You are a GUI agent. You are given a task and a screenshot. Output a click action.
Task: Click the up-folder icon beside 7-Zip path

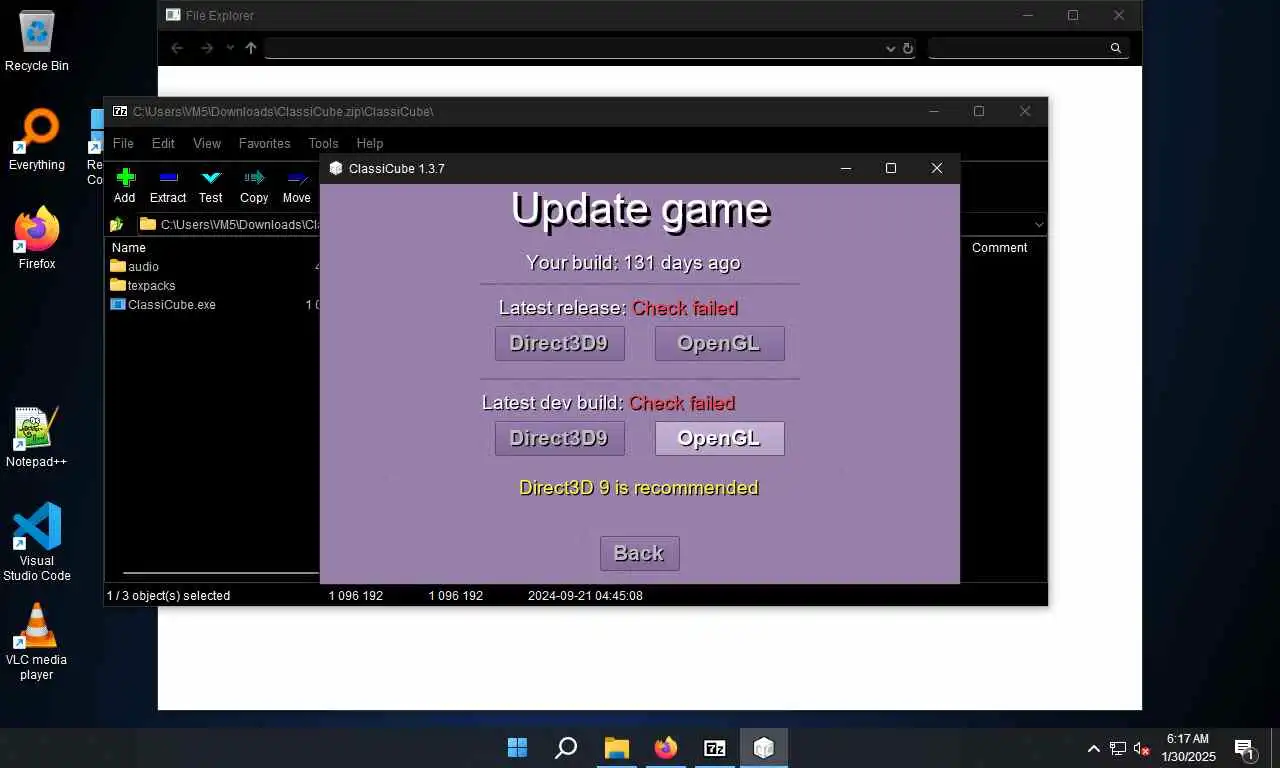(x=117, y=224)
